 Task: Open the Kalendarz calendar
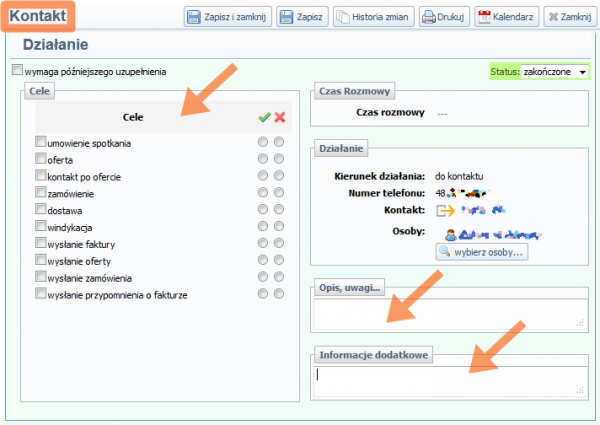click(x=505, y=17)
